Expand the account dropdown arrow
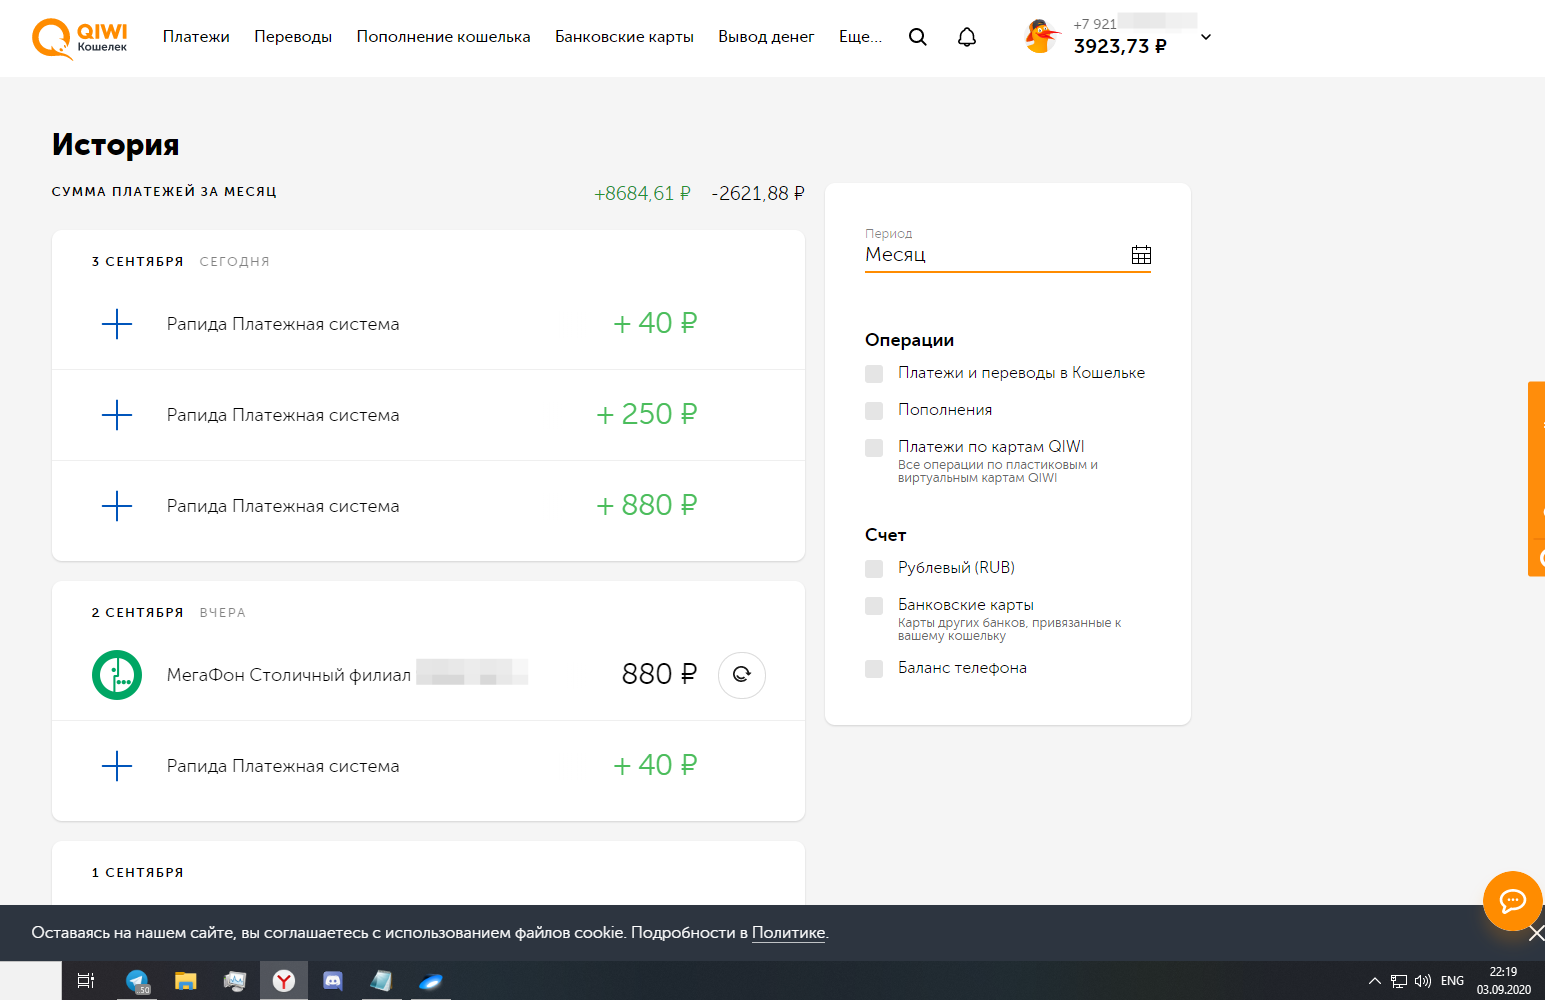Screen dimensions: 1545x1000 click(1206, 37)
